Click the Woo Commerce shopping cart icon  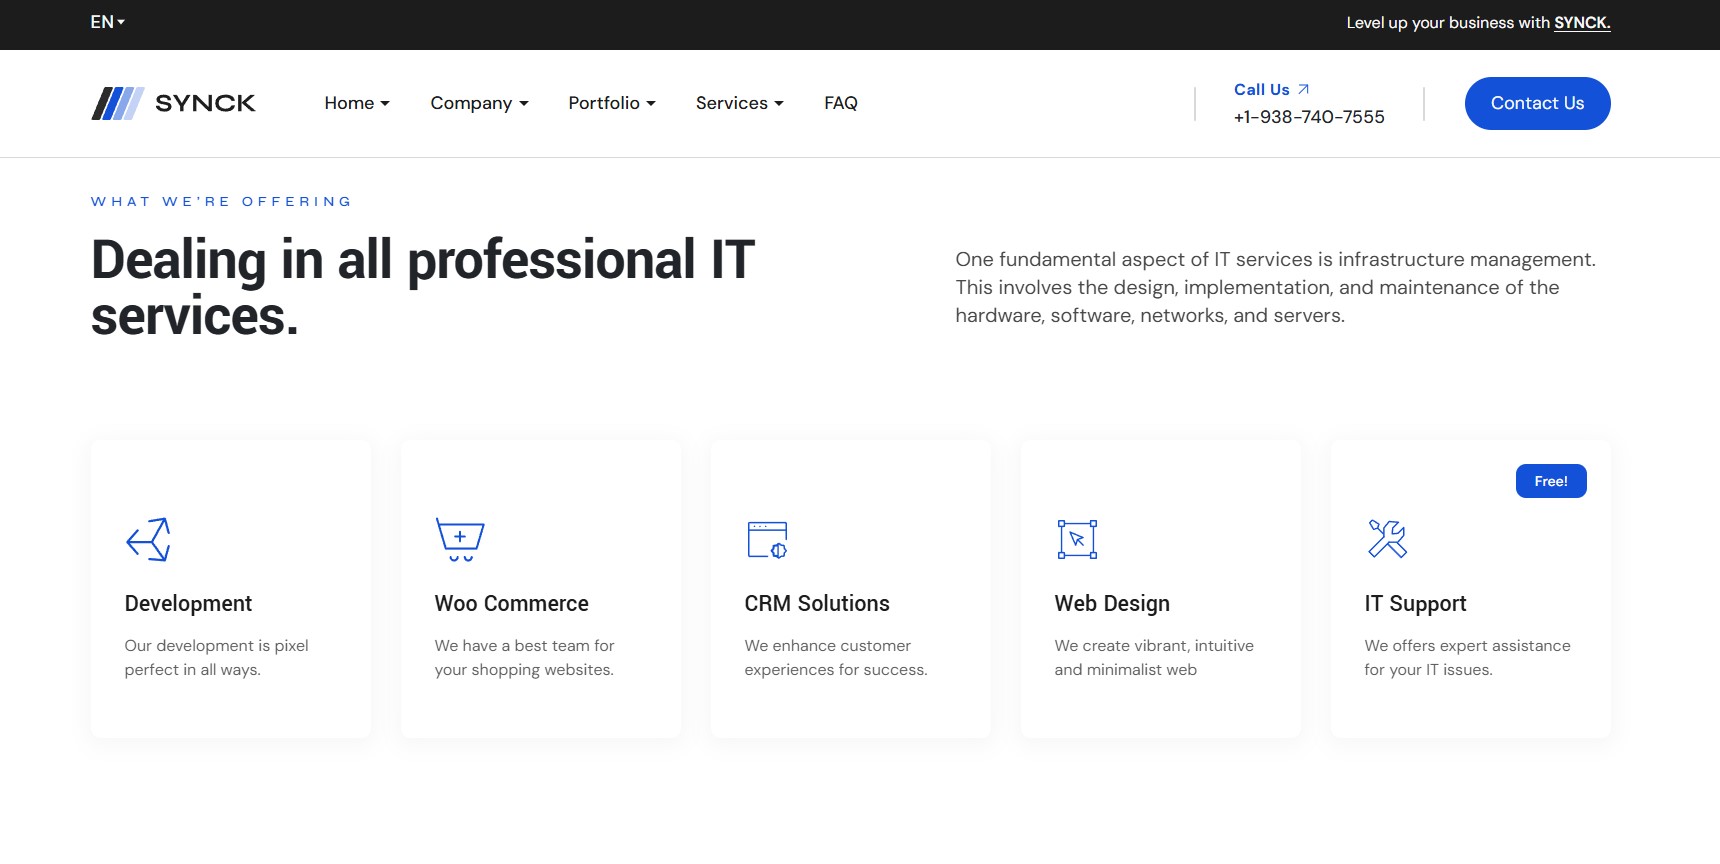point(460,540)
